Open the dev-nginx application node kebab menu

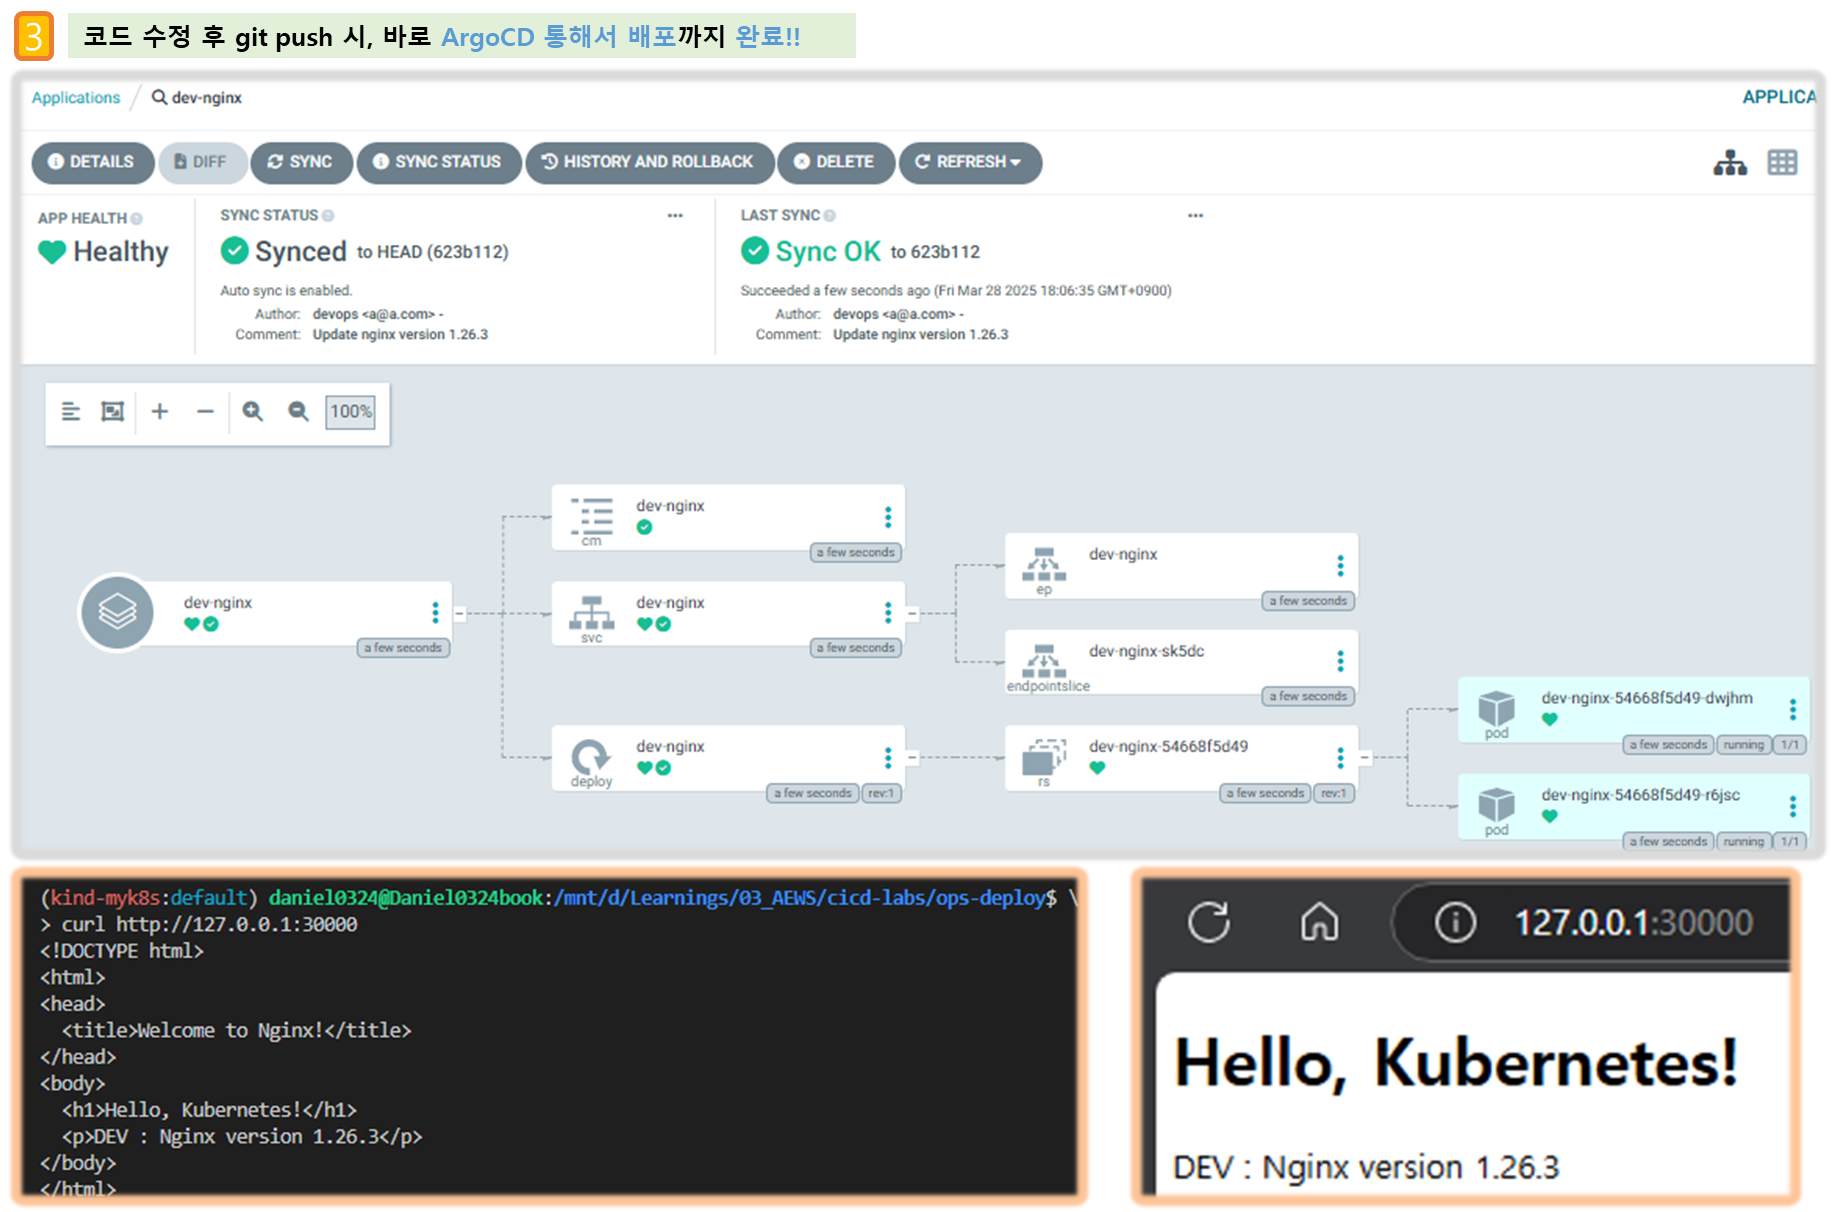tap(435, 612)
